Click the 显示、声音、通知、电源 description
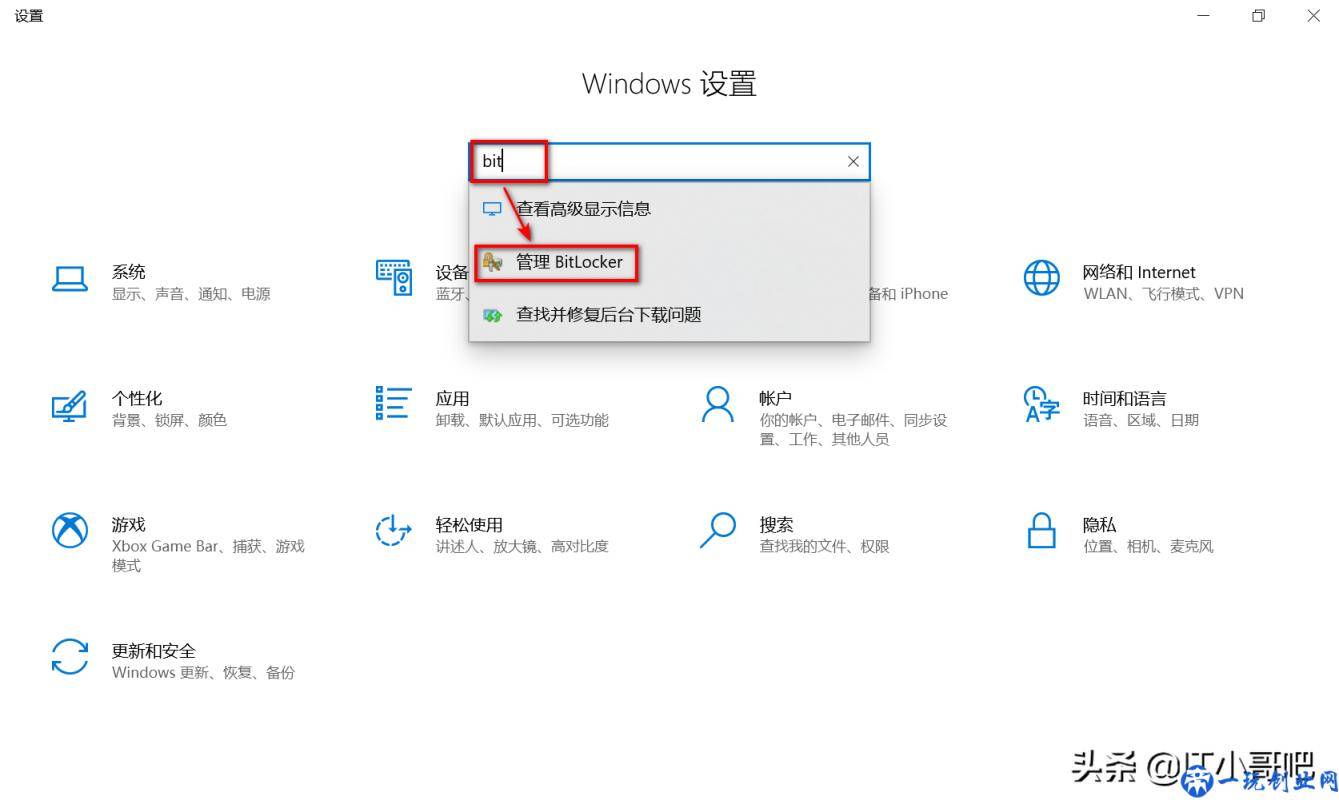 191,294
